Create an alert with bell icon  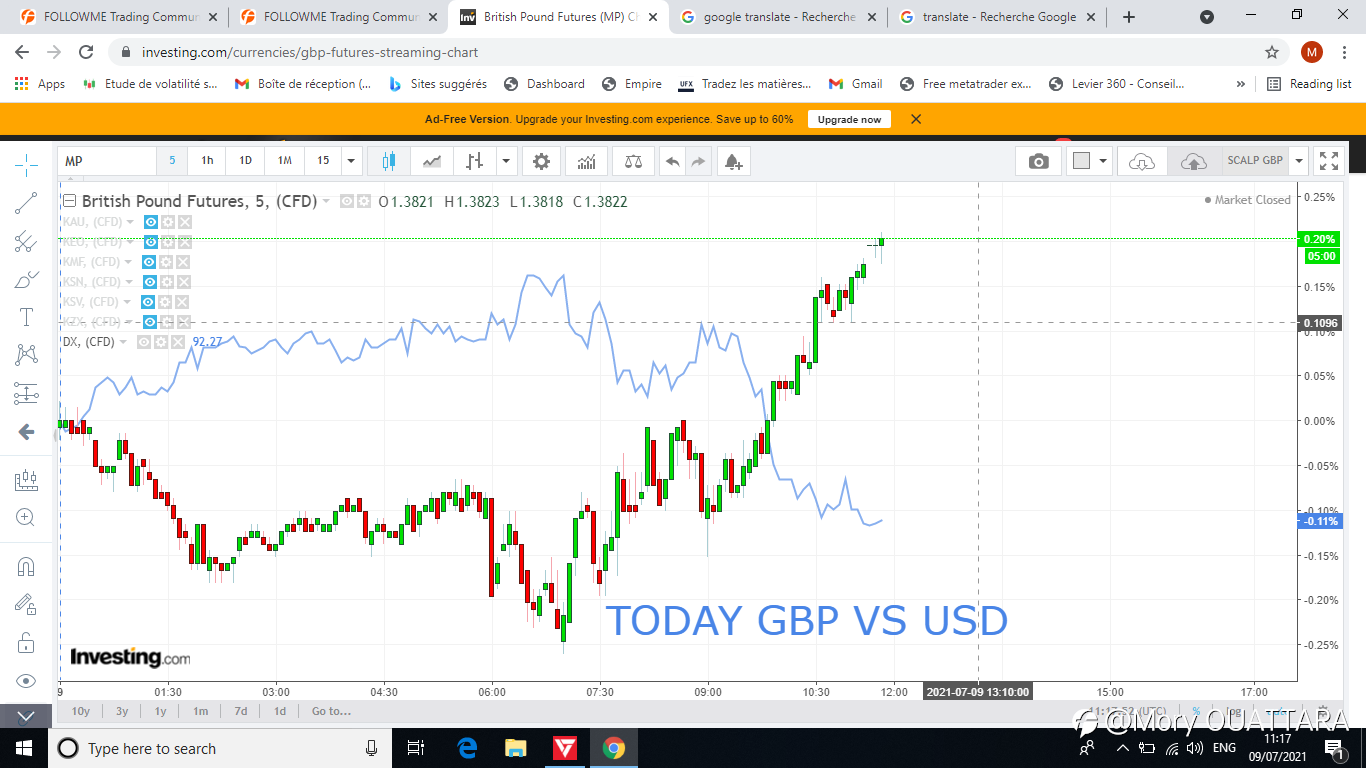point(733,161)
